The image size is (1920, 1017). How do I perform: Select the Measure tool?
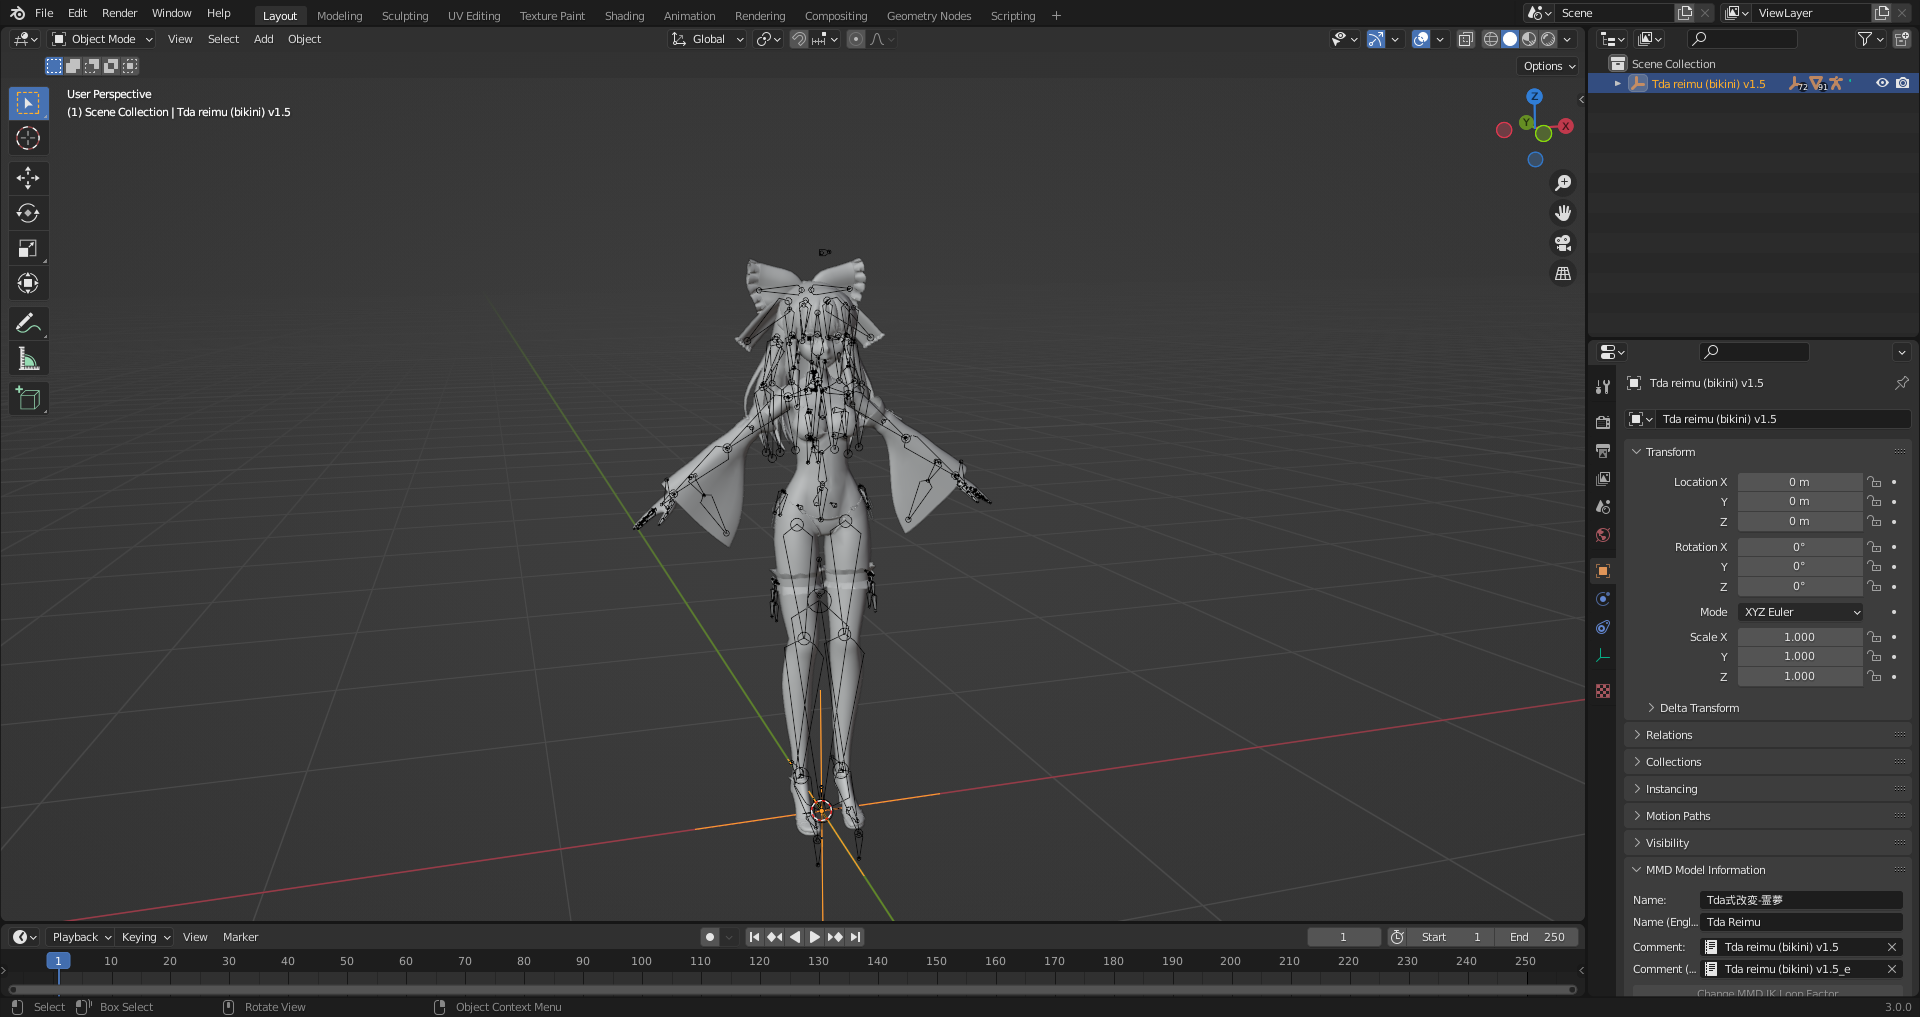(28, 357)
